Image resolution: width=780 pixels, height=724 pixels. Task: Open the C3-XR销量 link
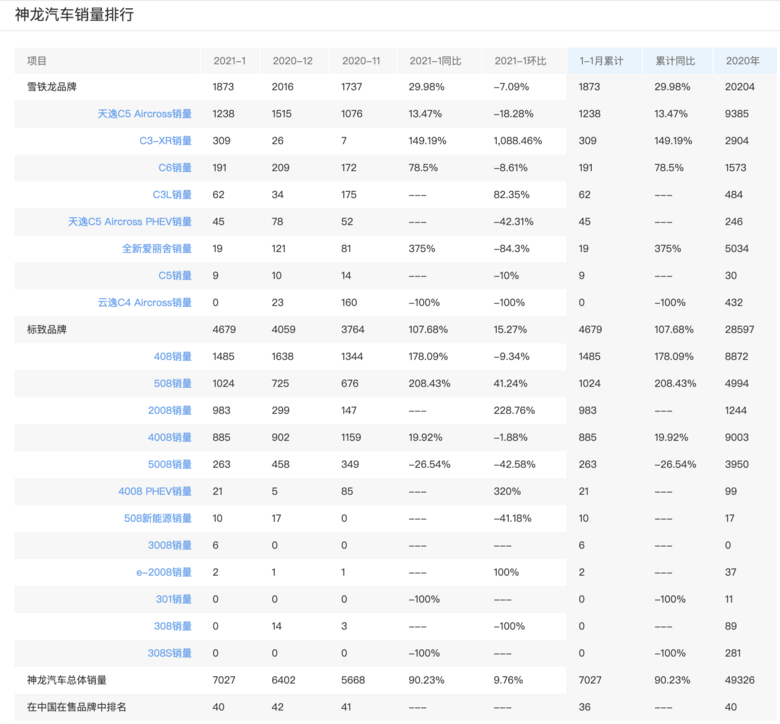(165, 141)
